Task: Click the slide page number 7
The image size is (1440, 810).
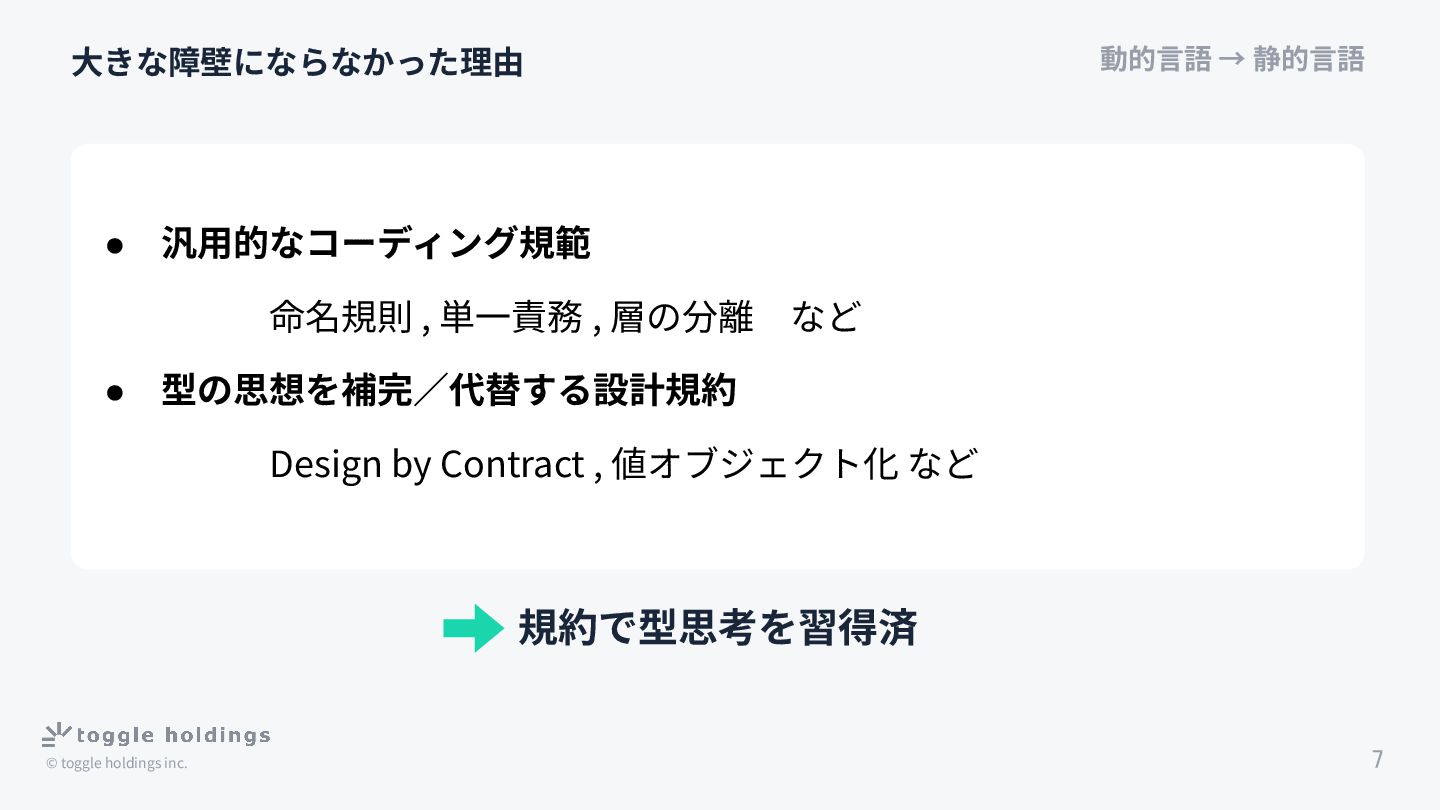Action: point(1377,759)
